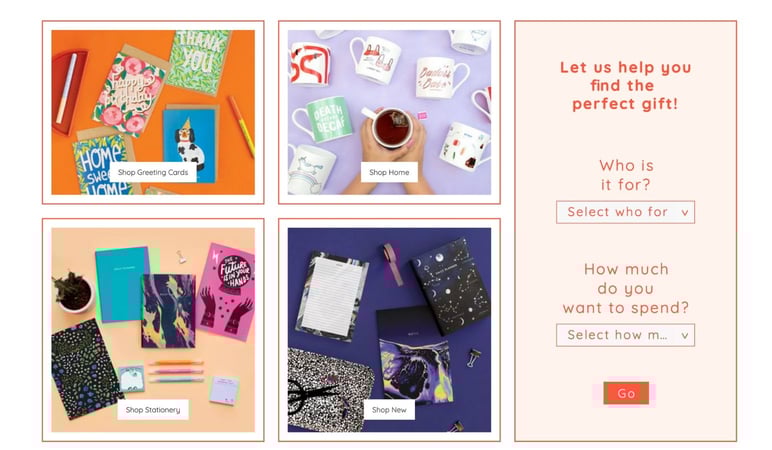Open the Shop Home category link

[x=389, y=172]
